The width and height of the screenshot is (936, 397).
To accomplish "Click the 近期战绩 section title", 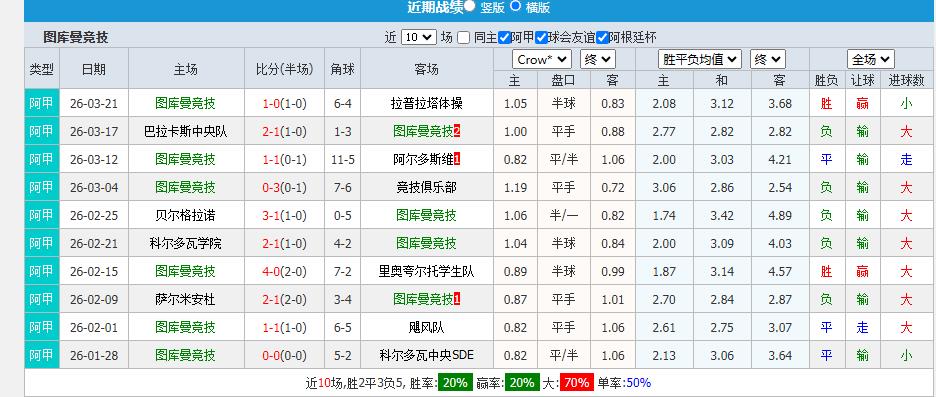I will [435, 7].
